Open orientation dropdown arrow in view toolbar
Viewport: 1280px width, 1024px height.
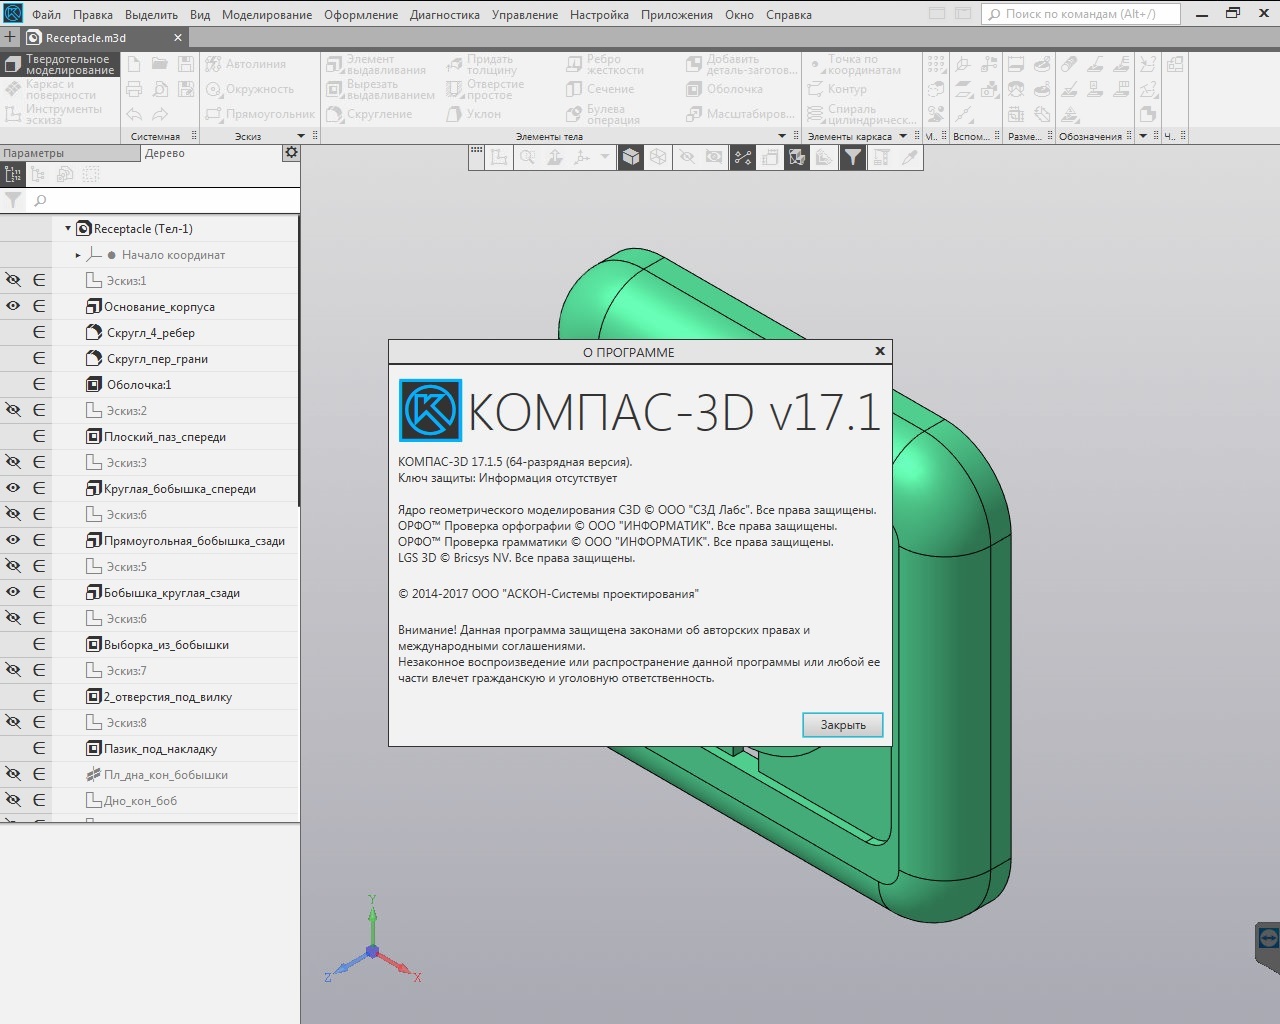605,157
